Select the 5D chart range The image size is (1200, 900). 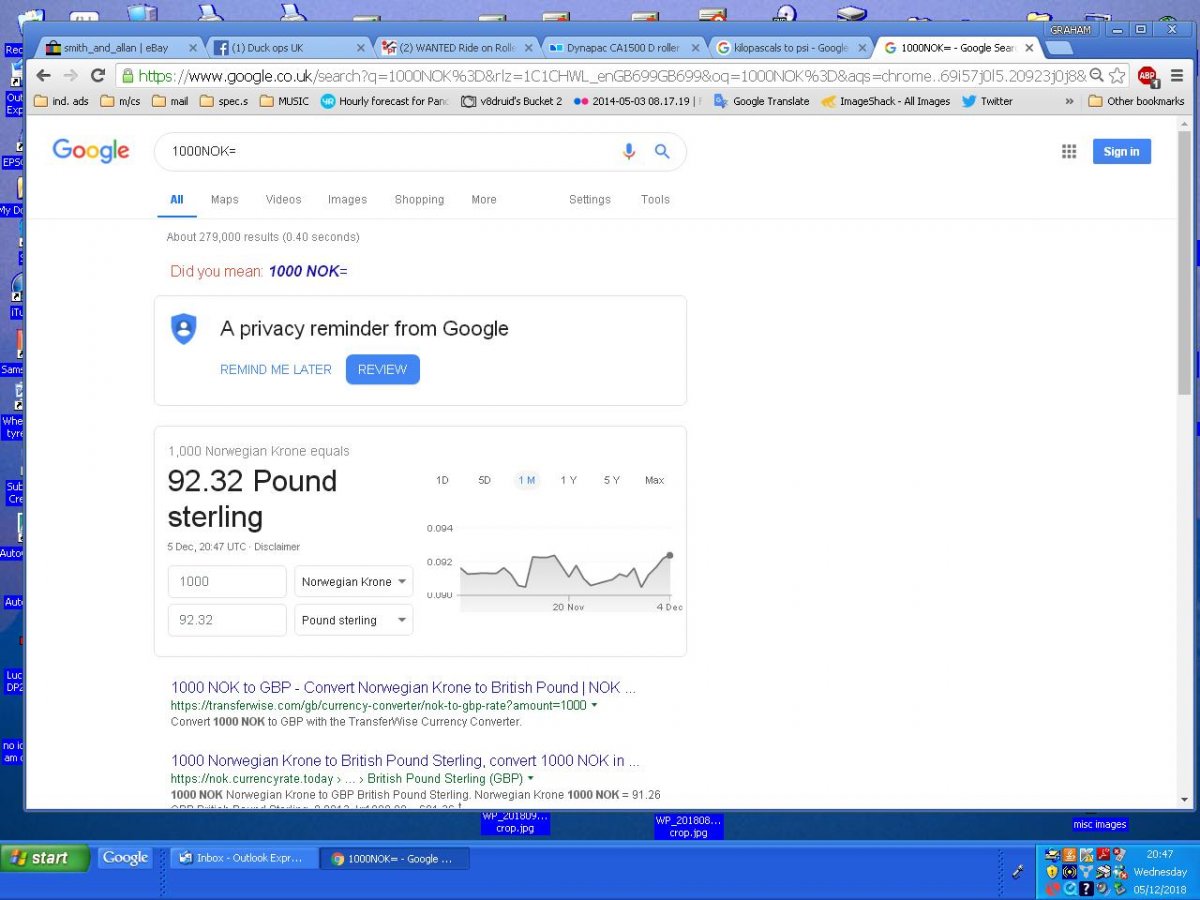484,480
